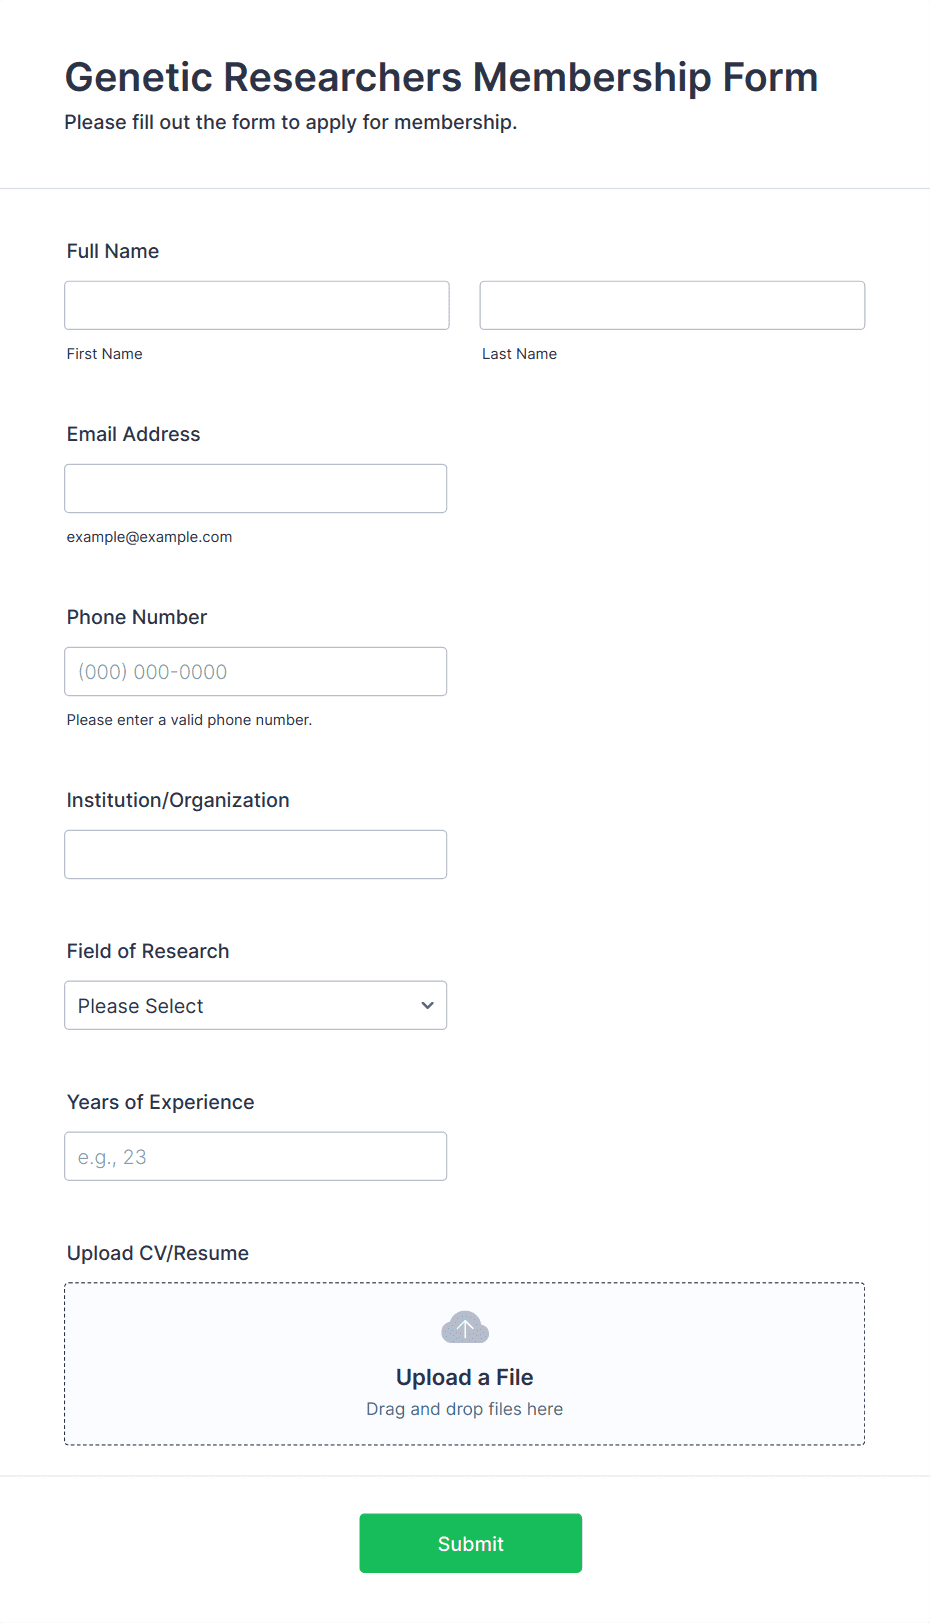
Task: Expand the Field of Research chevron arrow
Action: point(428,1005)
